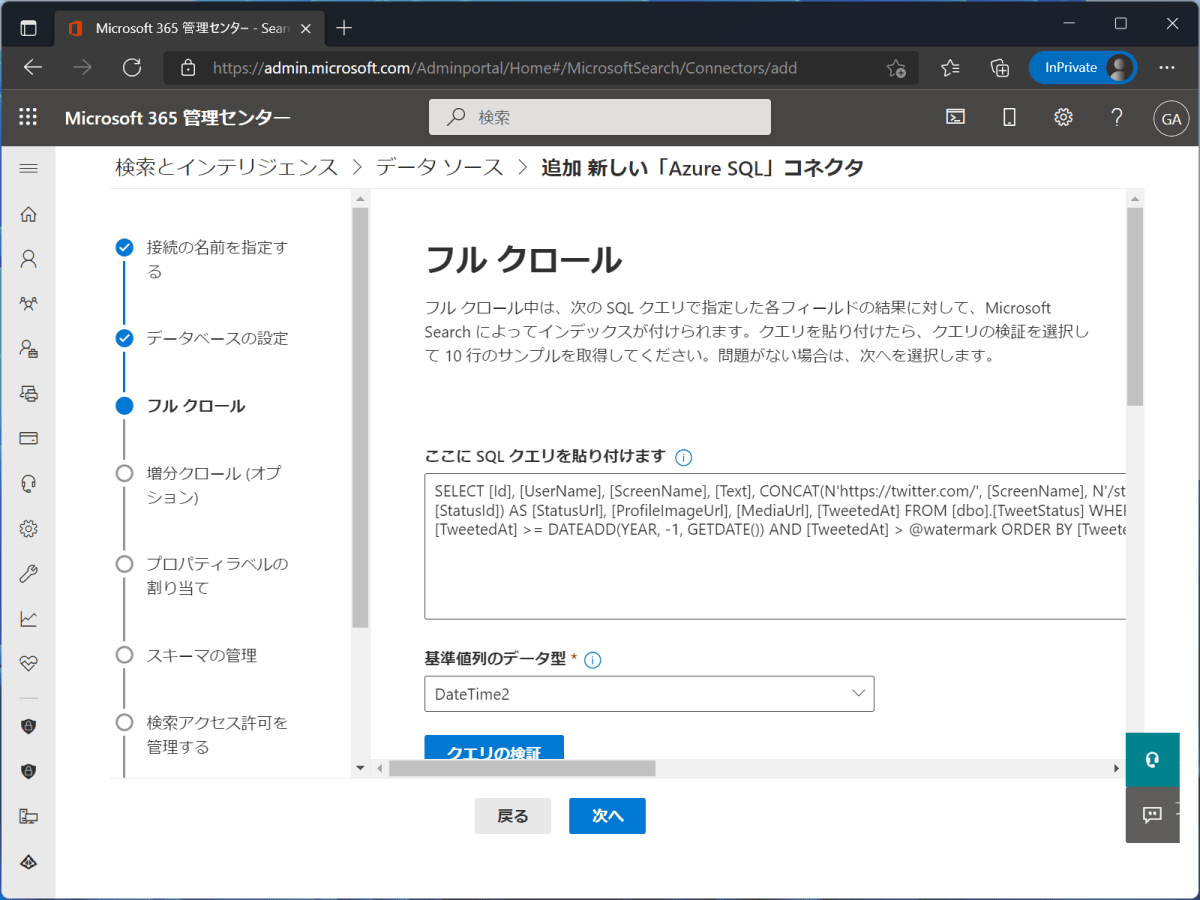Open Teams and groups sidebar icon
Image resolution: width=1200 pixels, height=900 pixels.
28,304
